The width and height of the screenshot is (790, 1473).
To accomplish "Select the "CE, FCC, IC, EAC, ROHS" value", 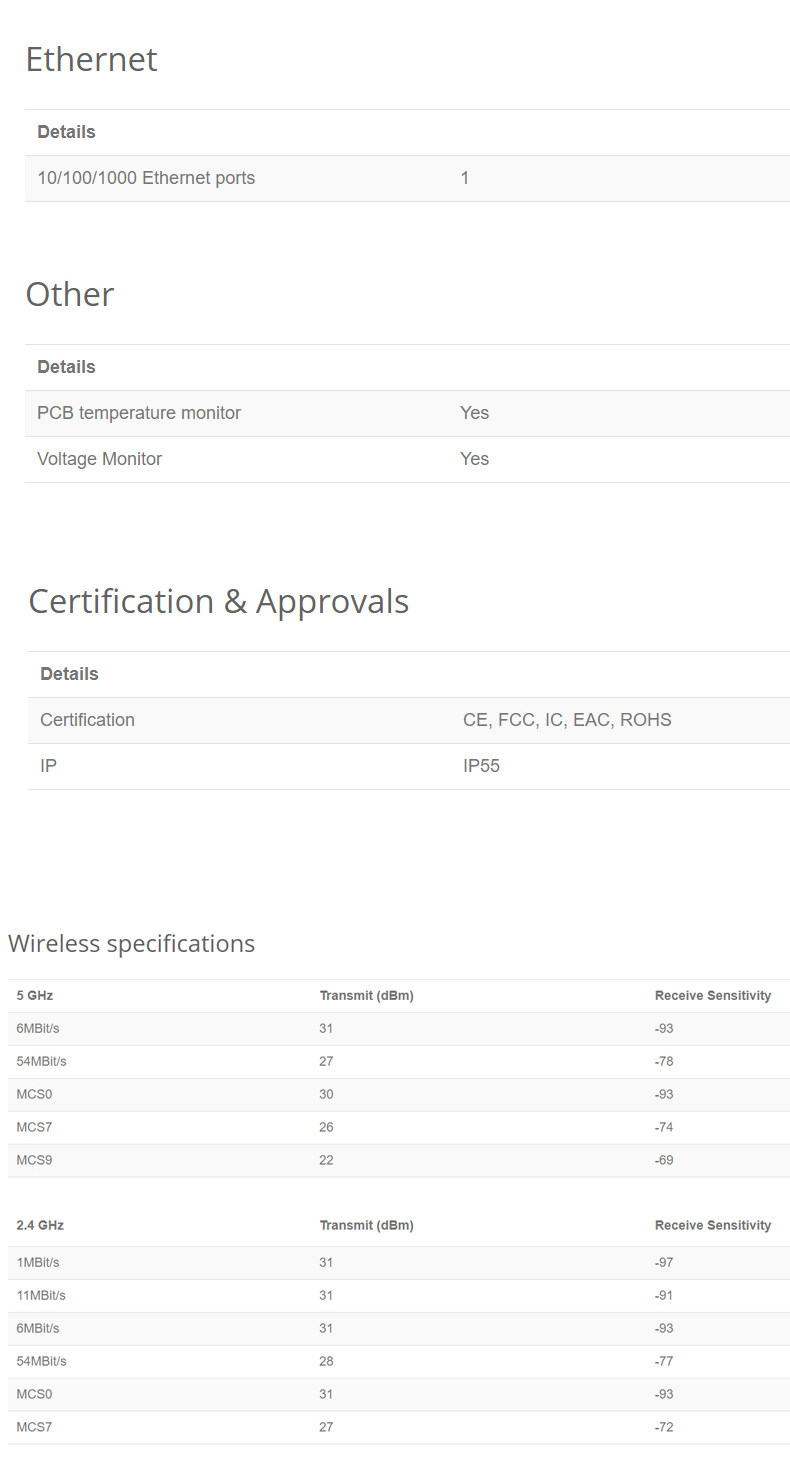I will click(567, 720).
